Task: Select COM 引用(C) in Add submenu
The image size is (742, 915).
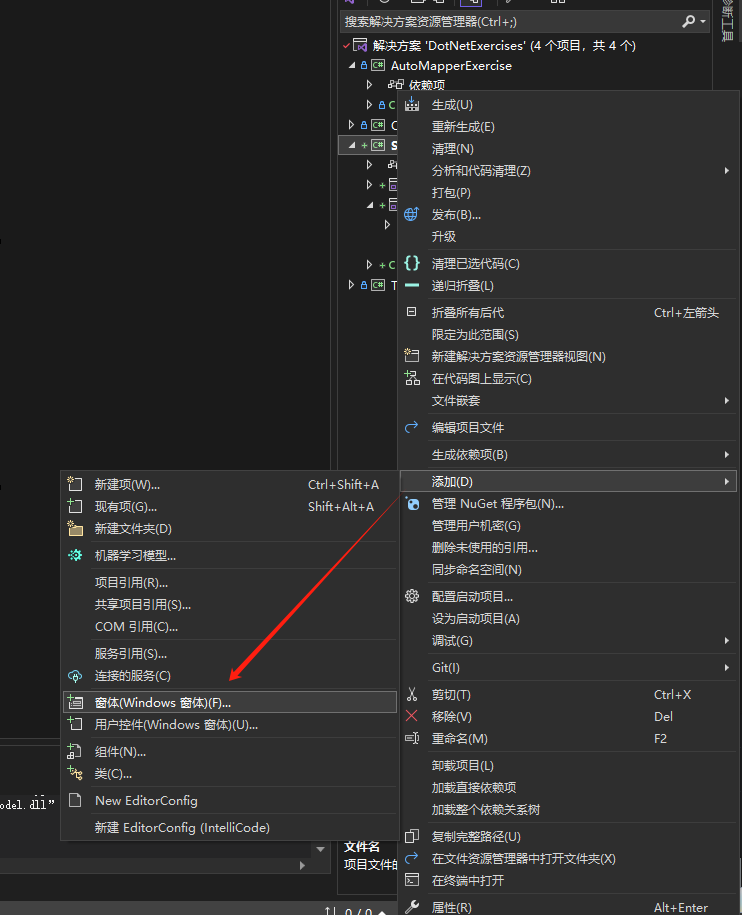Action: 229,627
